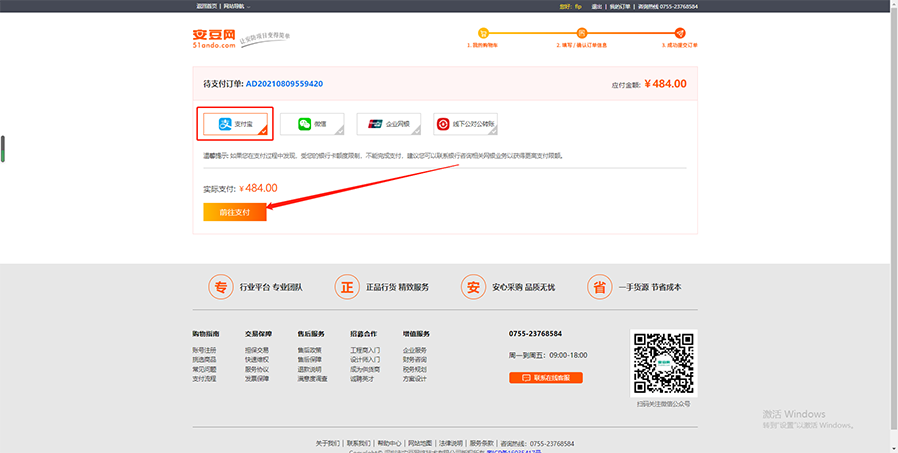This screenshot has height=453, width=898.
Task: Open 服务协议 footer link
Action: coord(257,369)
